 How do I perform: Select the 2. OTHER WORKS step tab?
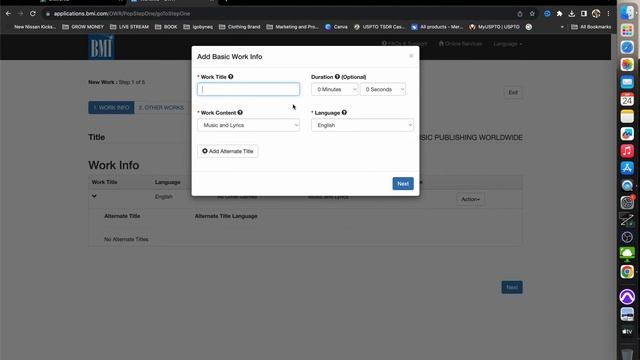click(x=161, y=108)
